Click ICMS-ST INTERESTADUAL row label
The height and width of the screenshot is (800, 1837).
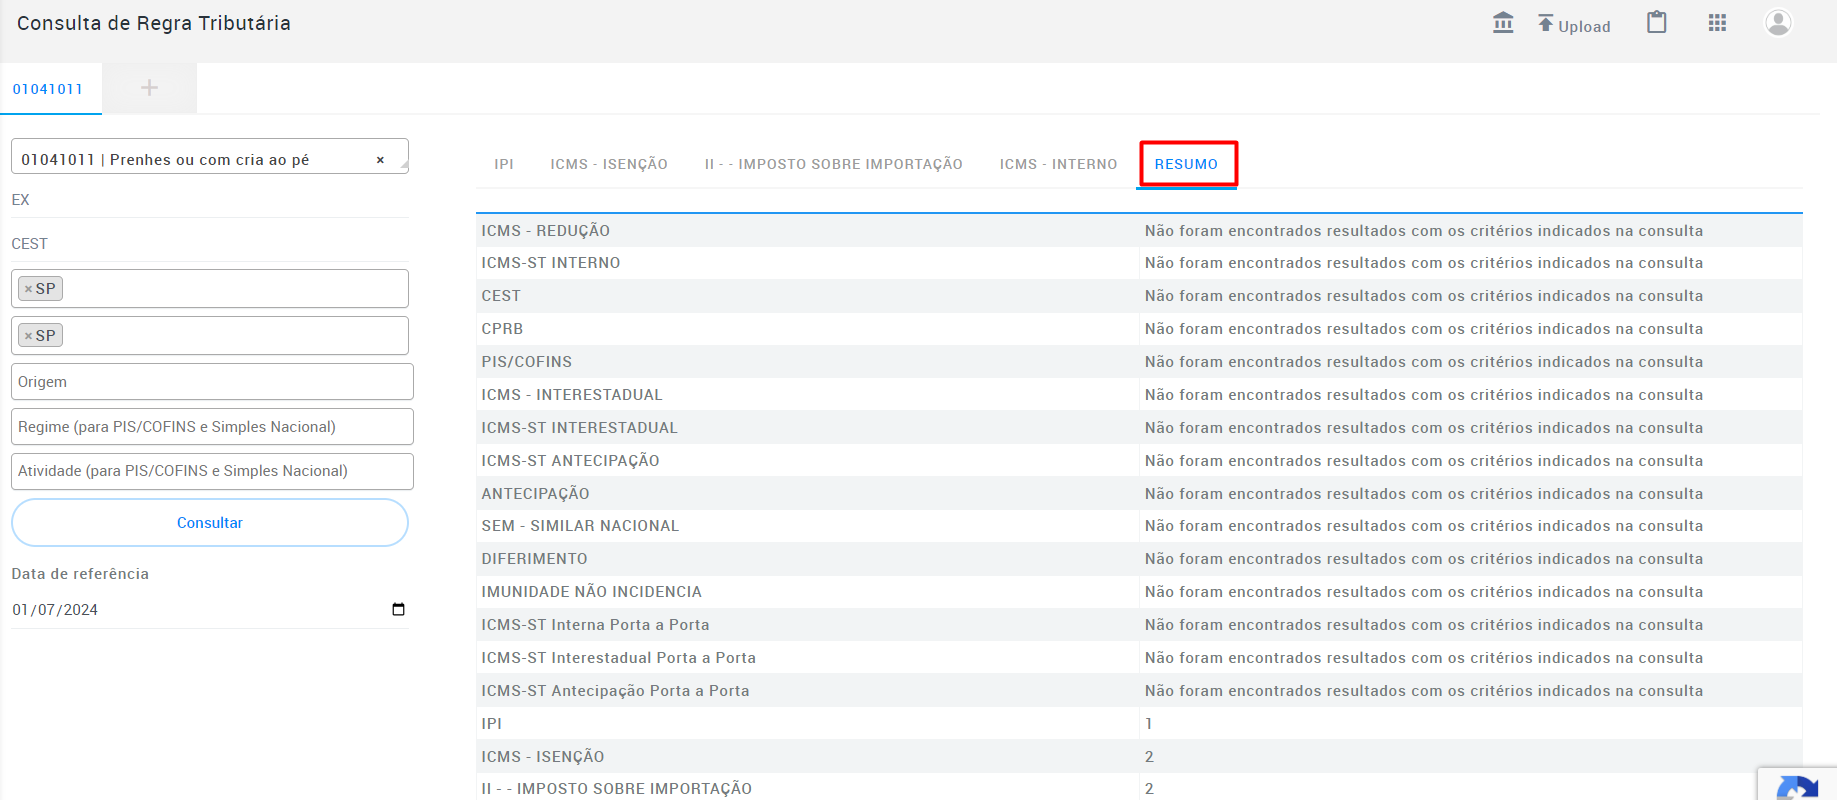point(580,428)
